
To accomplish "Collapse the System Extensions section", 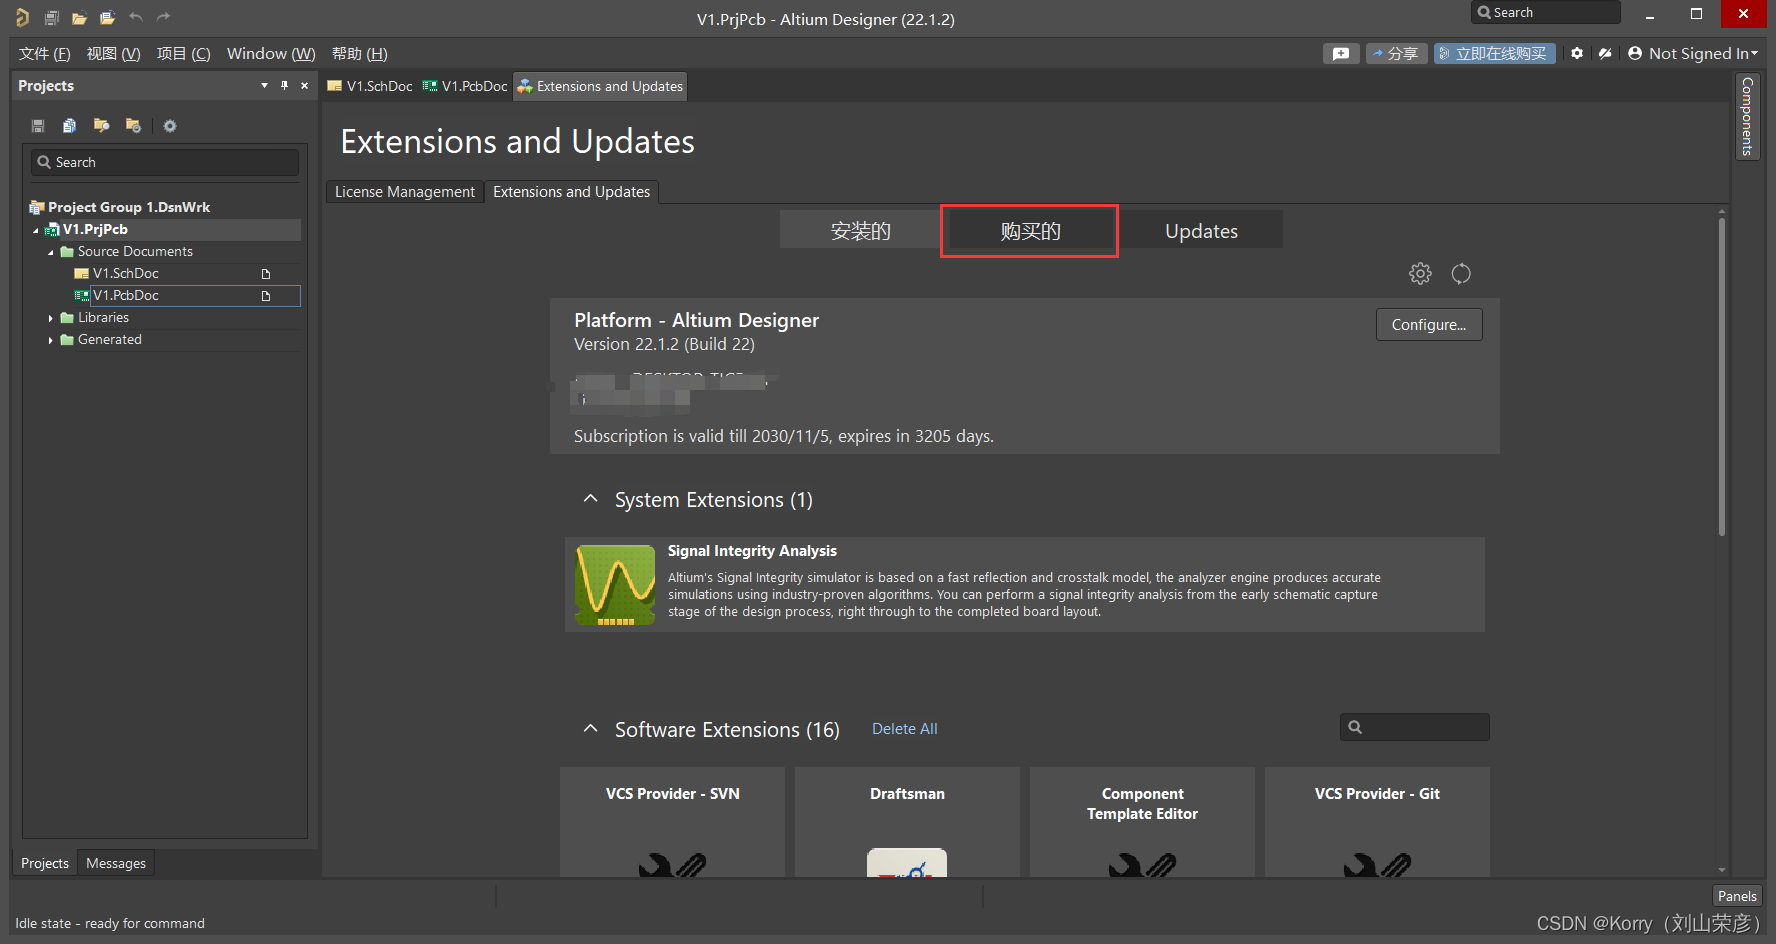I will [x=590, y=498].
